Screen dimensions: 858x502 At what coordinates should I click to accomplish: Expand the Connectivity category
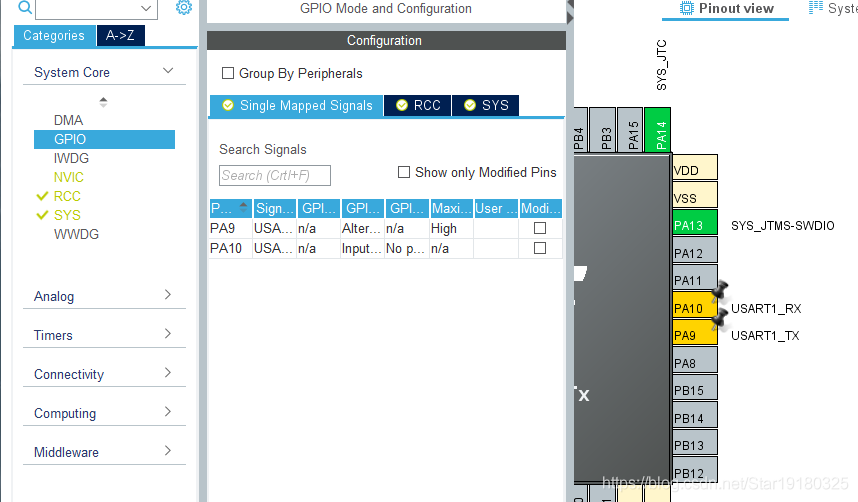tap(167, 374)
